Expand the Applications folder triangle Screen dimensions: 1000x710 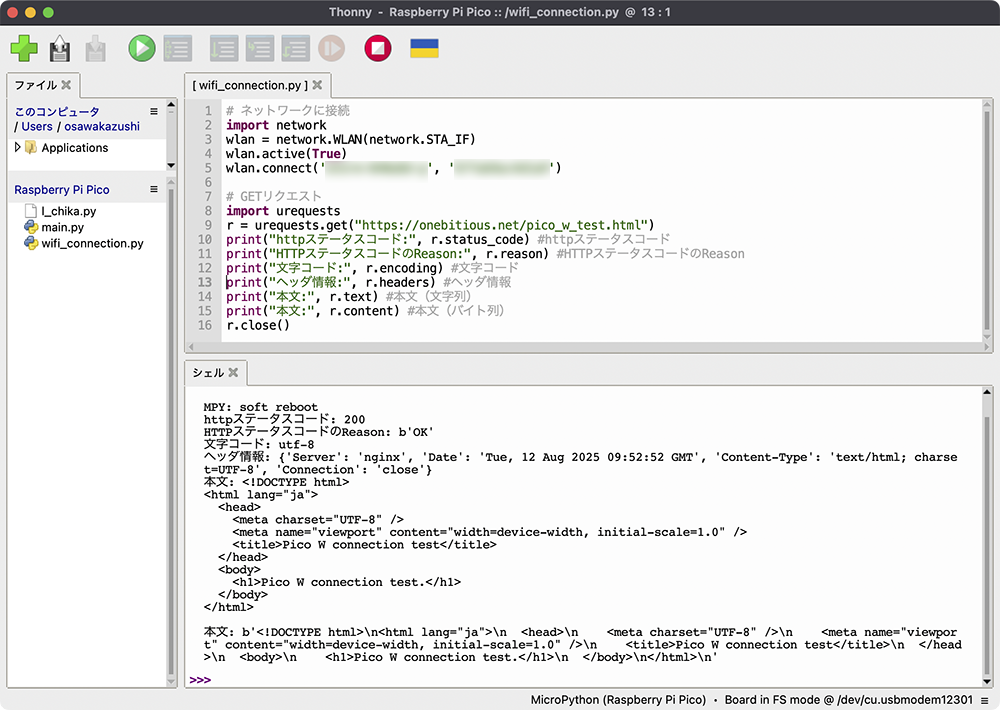click(17, 147)
